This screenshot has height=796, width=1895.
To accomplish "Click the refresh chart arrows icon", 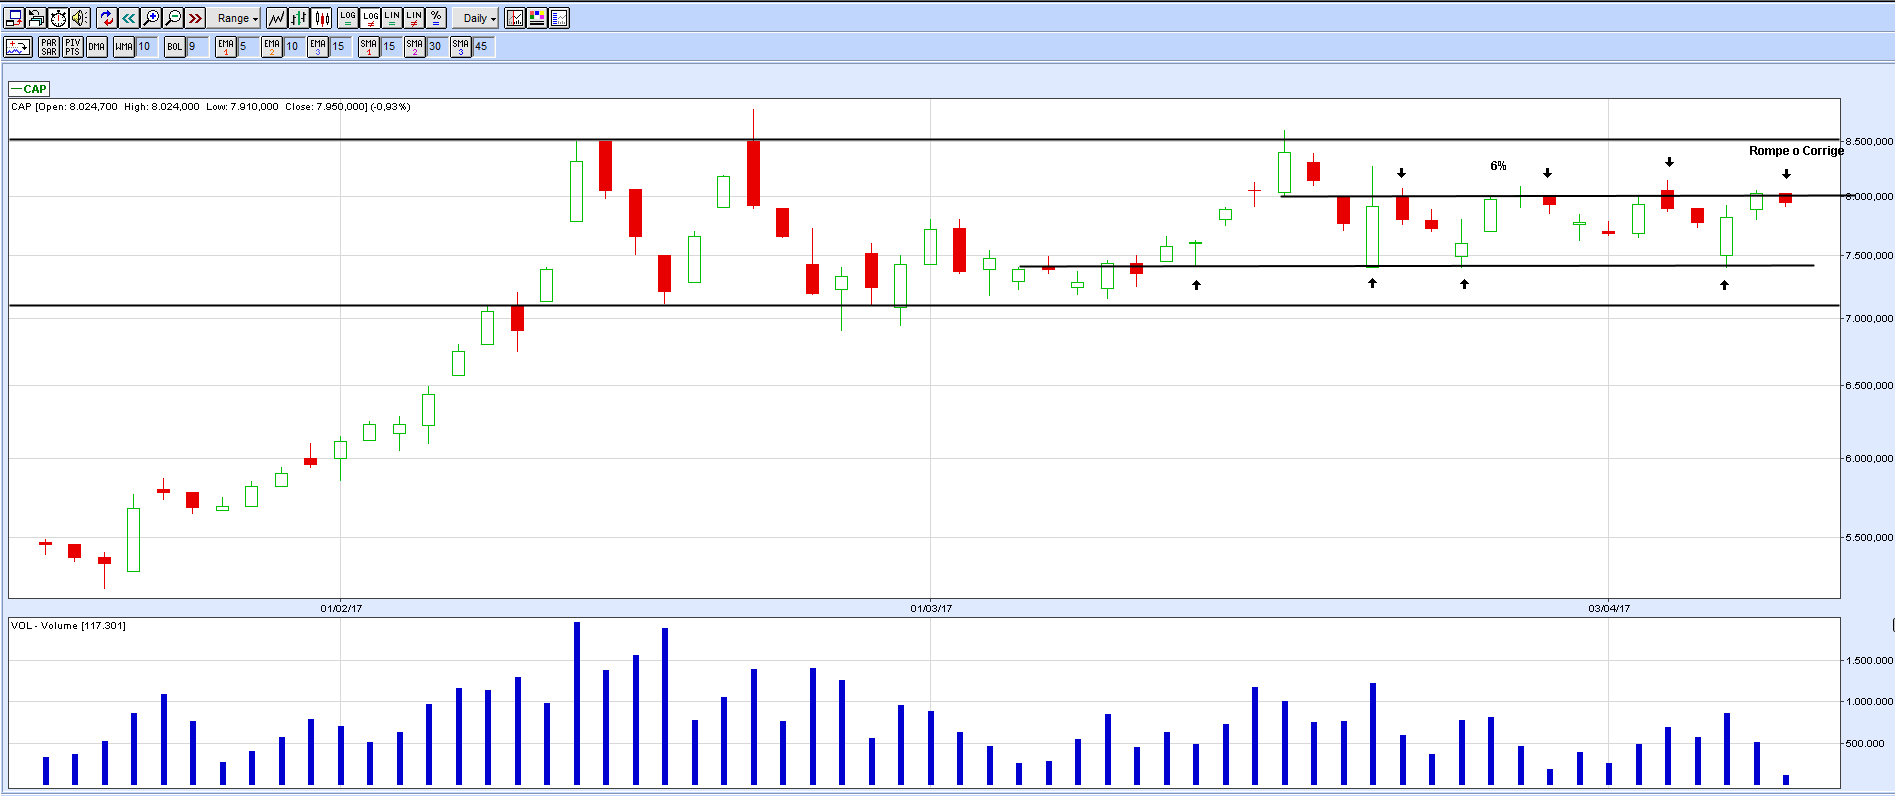I will click(107, 18).
